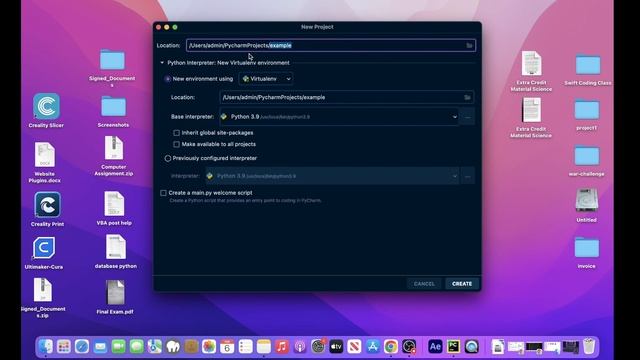Select New environment using radio button
The image size is (640, 360).
[168, 79]
